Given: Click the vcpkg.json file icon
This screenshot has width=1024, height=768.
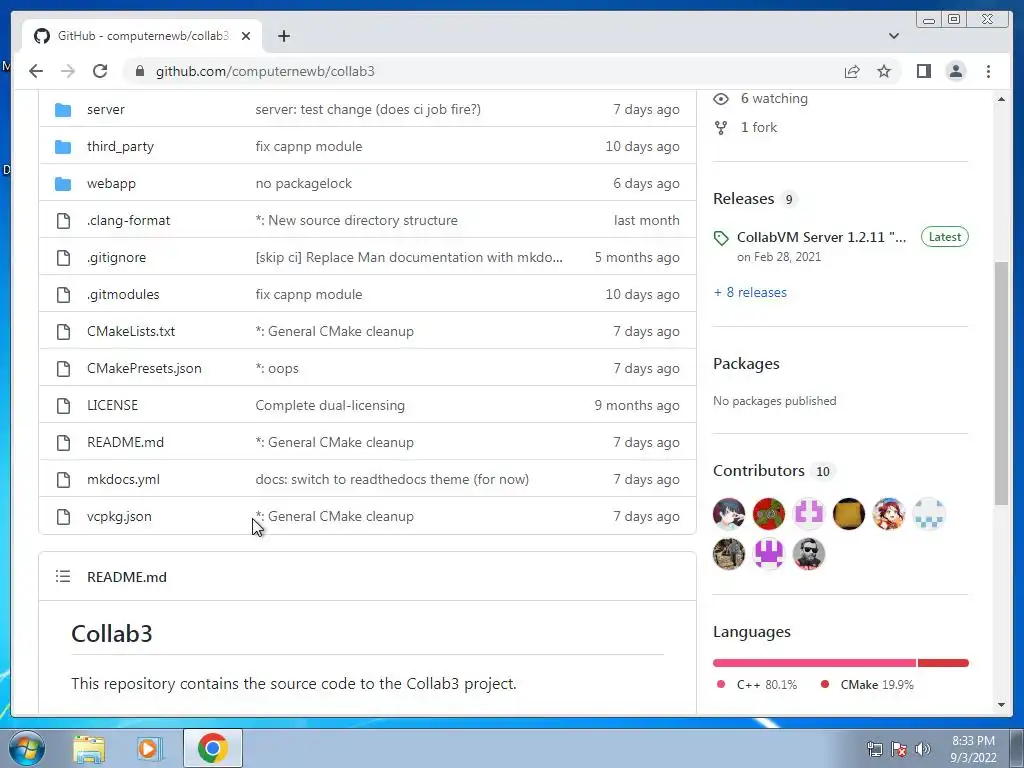Looking at the screenshot, I should tap(63, 517).
